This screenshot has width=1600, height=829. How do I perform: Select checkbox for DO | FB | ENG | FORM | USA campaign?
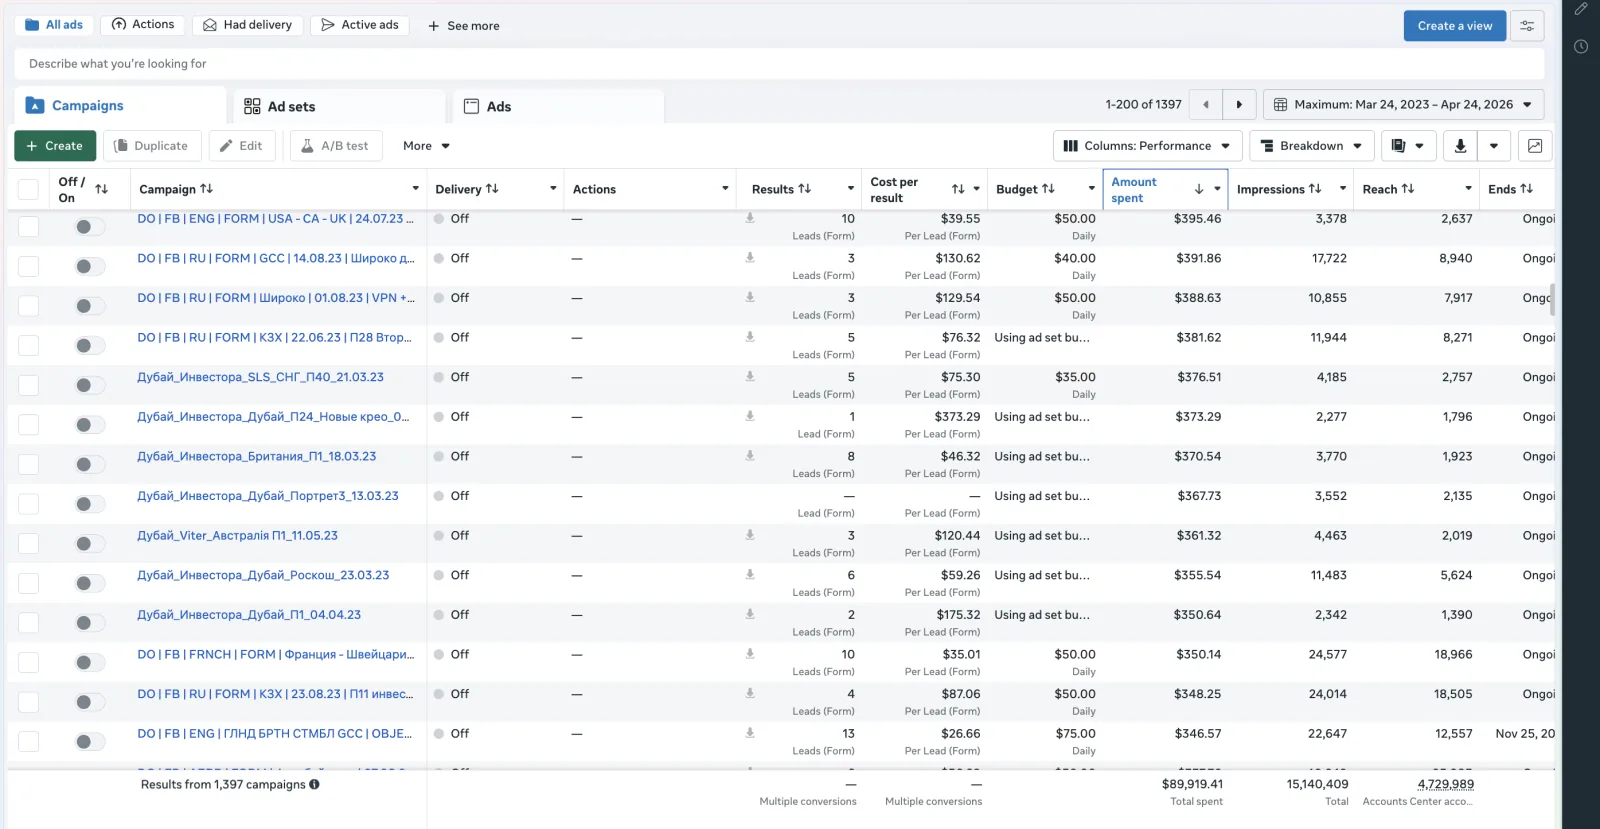[29, 227]
